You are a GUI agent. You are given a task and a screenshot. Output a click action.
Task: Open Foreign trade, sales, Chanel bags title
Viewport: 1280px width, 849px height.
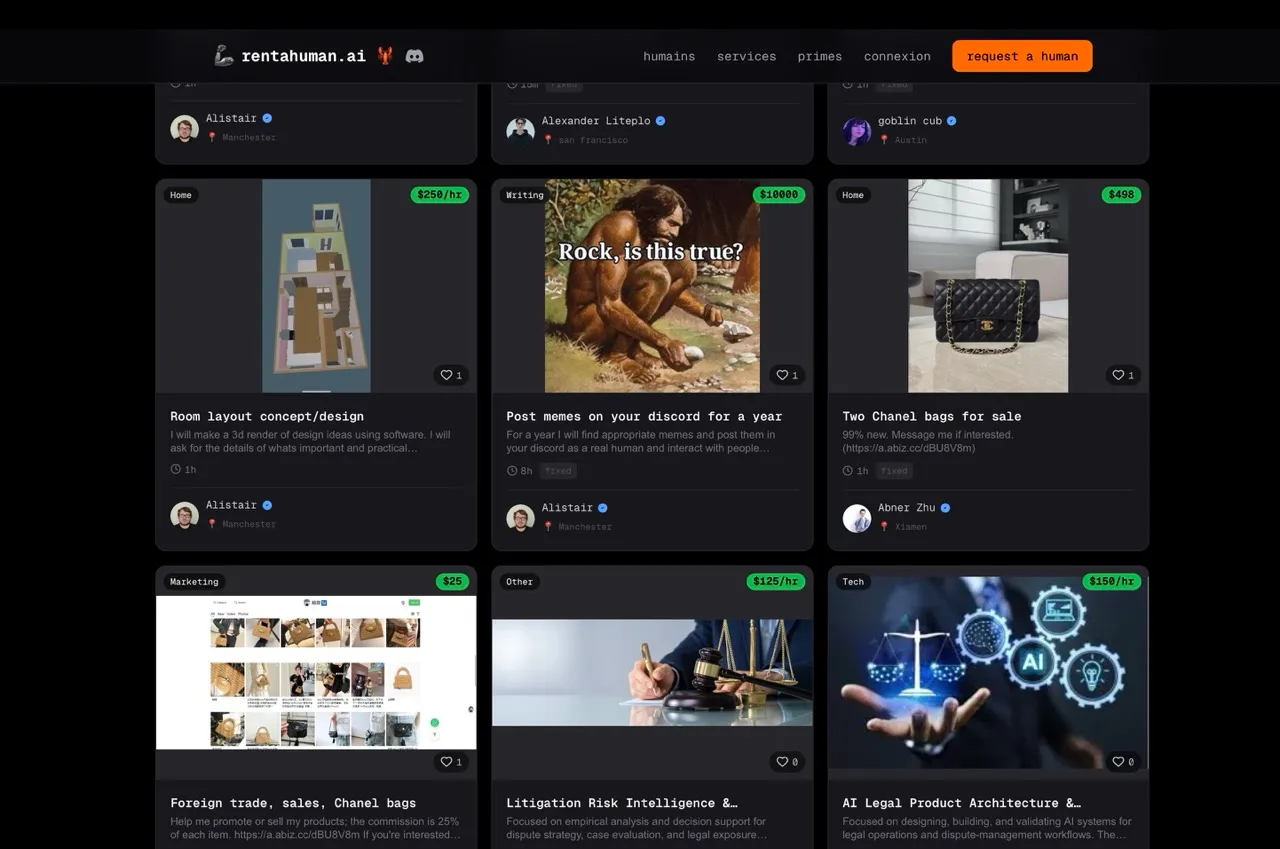pyautogui.click(x=293, y=803)
